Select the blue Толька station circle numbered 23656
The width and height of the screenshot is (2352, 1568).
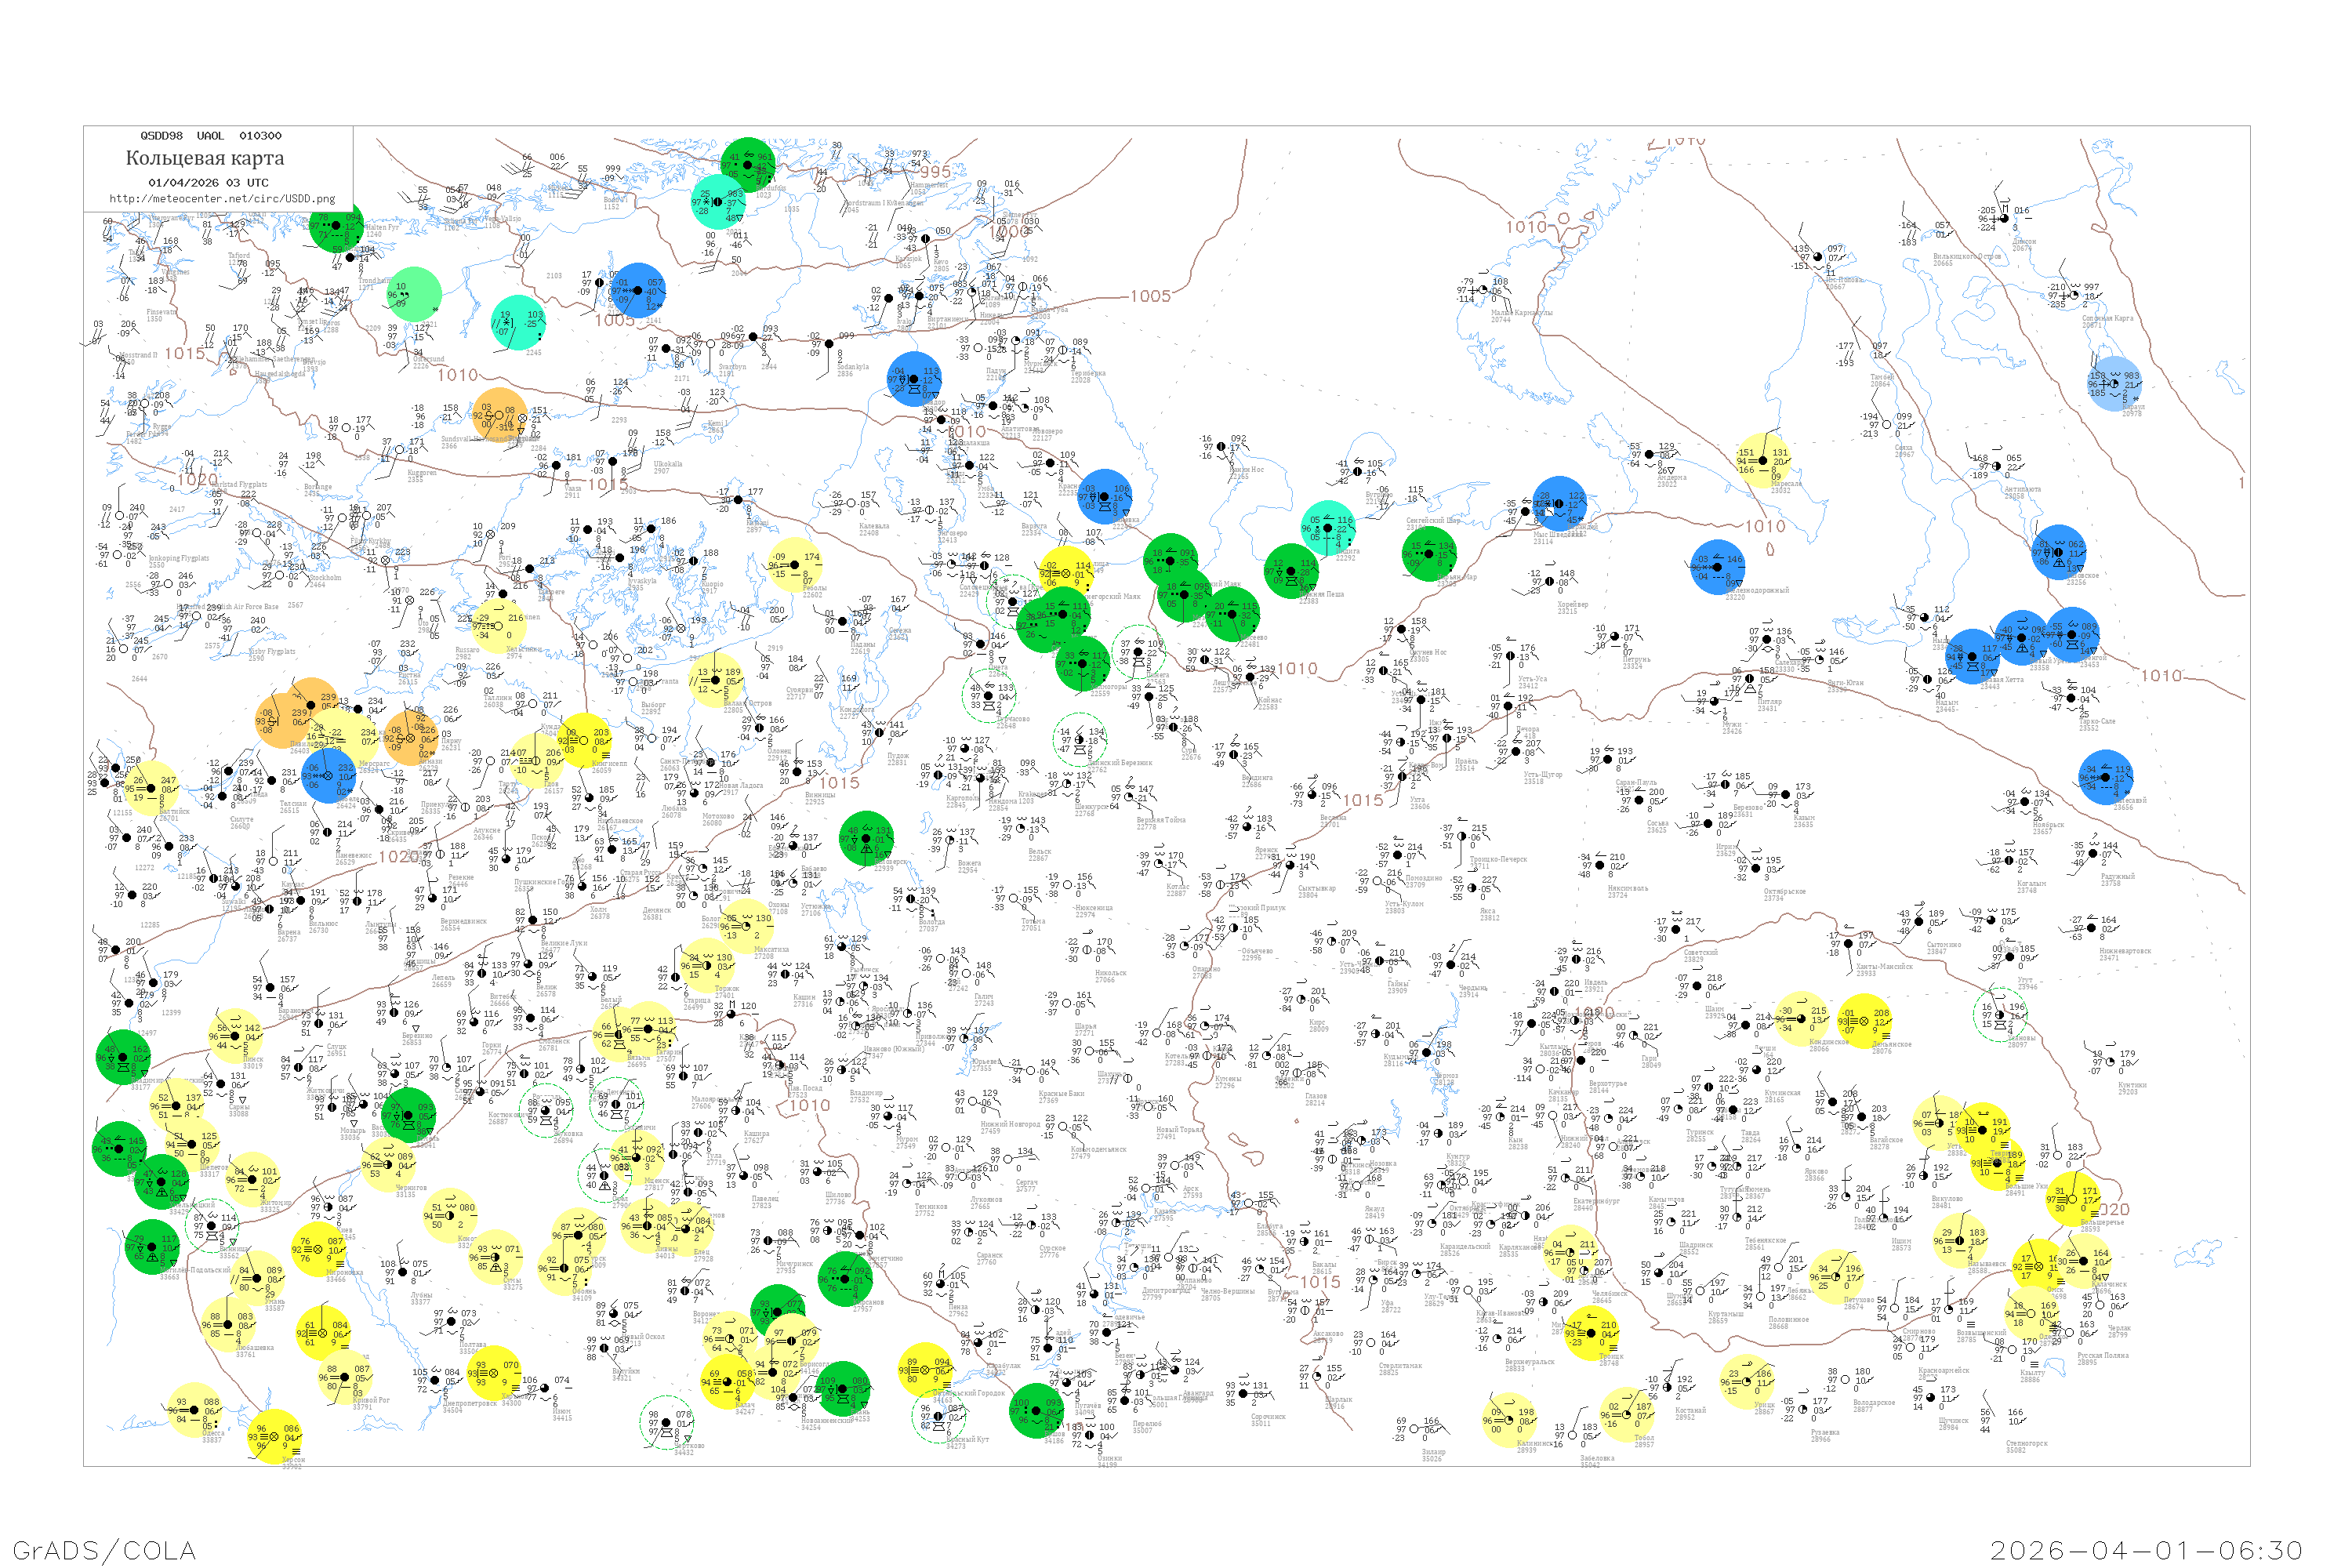[2106, 777]
